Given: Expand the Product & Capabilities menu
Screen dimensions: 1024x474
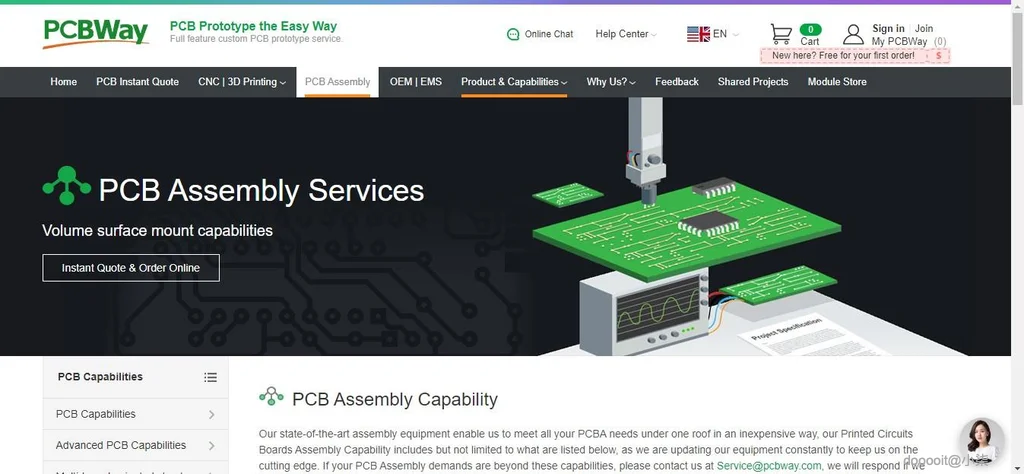Looking at the screenshot, I should pyautogui.click(x=513, y=82).
